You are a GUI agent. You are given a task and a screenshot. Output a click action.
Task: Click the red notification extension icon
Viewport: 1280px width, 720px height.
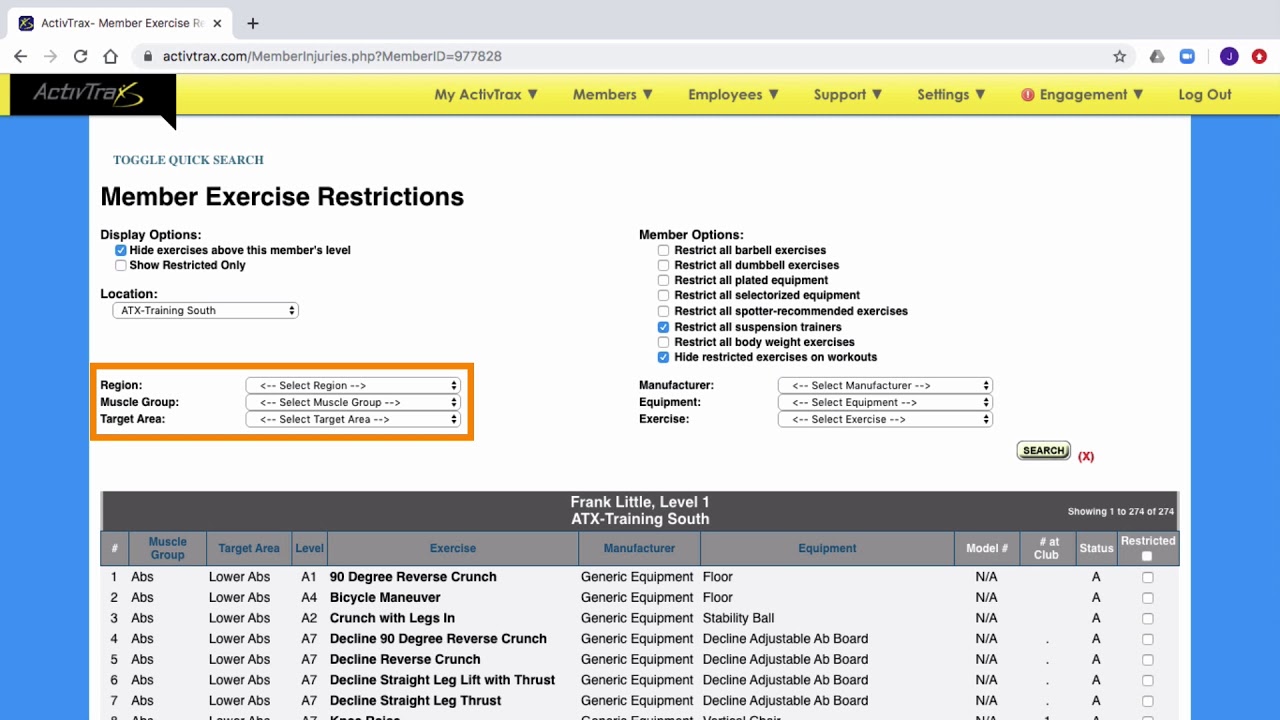[1259, 57]
